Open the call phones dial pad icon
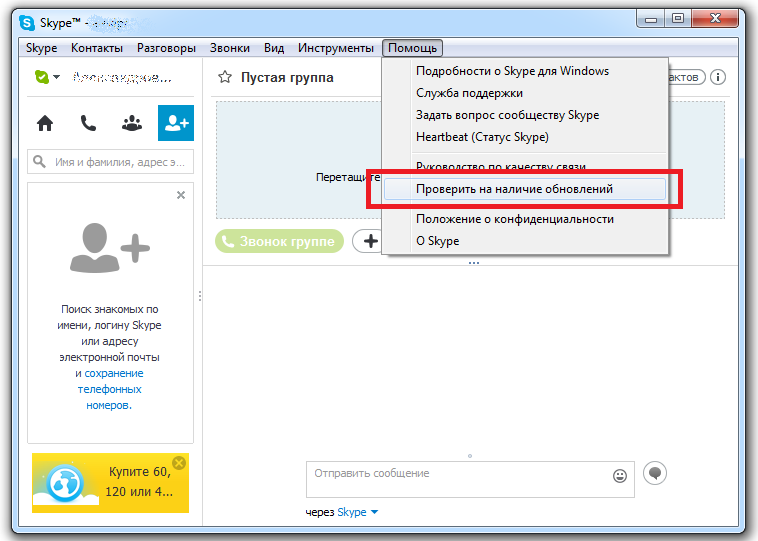Image resolution: width=758 pixels, height=541 pixels. [x=88, y=123]
